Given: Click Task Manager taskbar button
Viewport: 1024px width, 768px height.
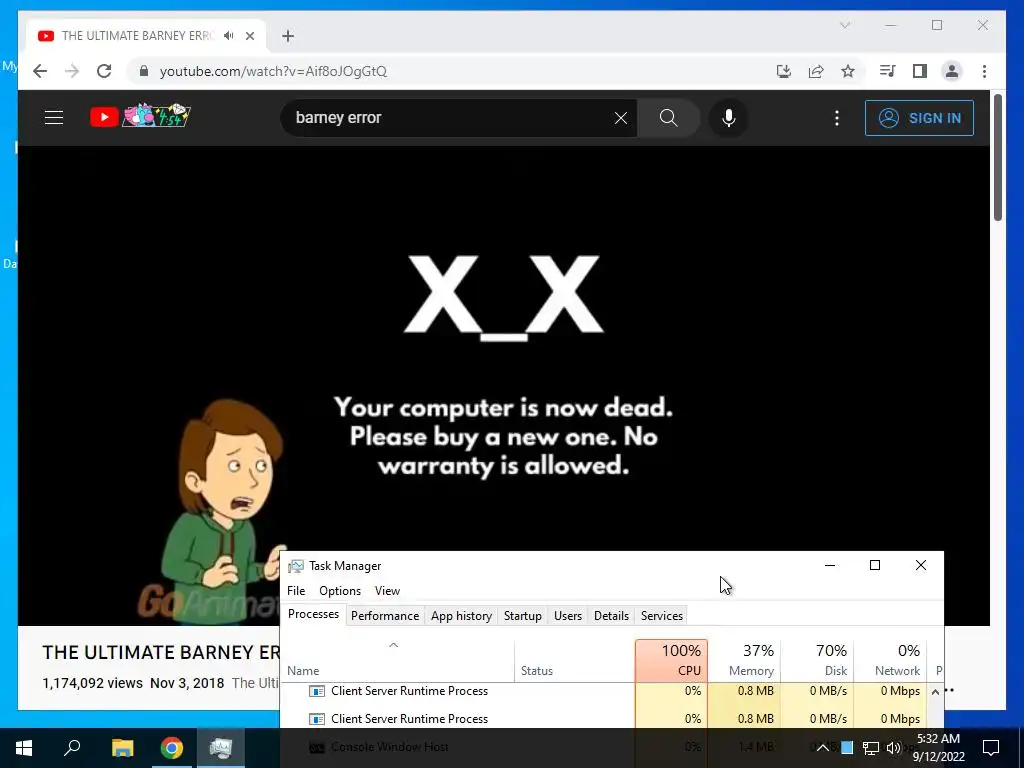Looking at the screenshot, I should click(x=221, y=748).
